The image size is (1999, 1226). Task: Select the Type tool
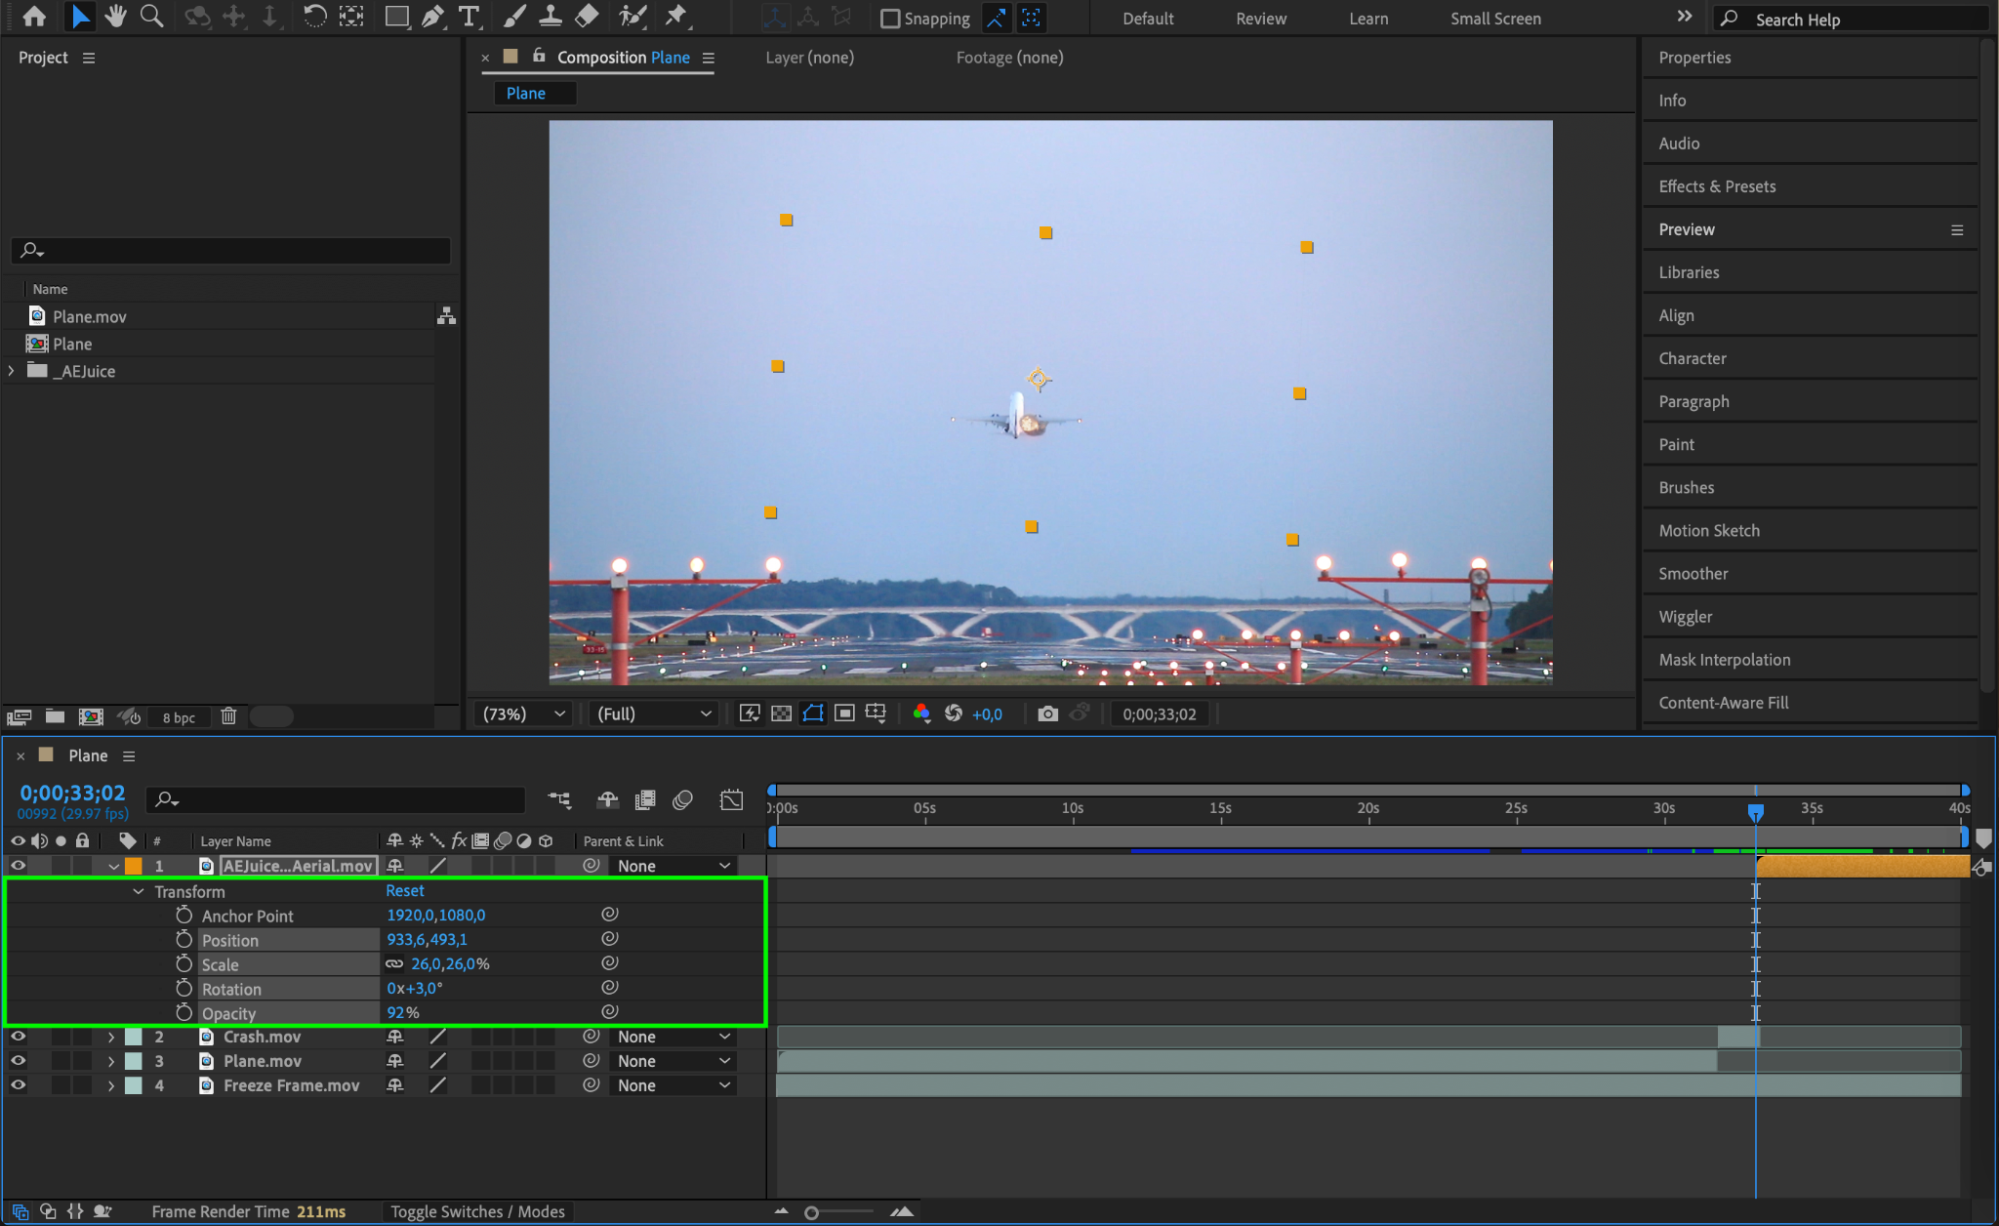click(x=468, y=16)
